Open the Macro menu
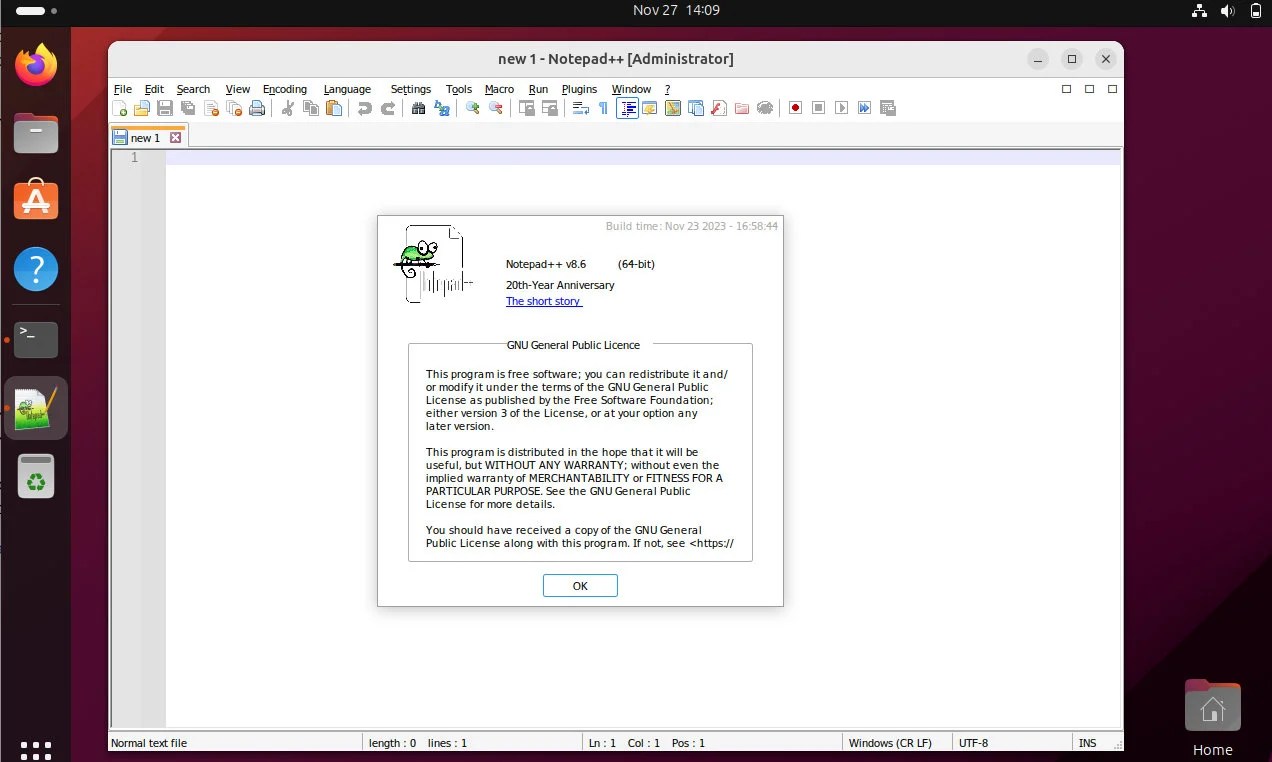 pyautogui.click(x=499, y=89)
